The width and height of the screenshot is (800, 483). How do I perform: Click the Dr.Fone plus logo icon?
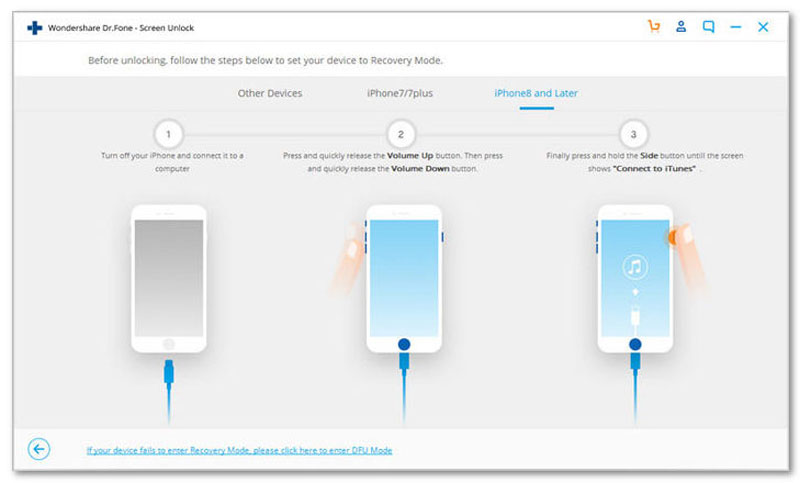(35, 28)
